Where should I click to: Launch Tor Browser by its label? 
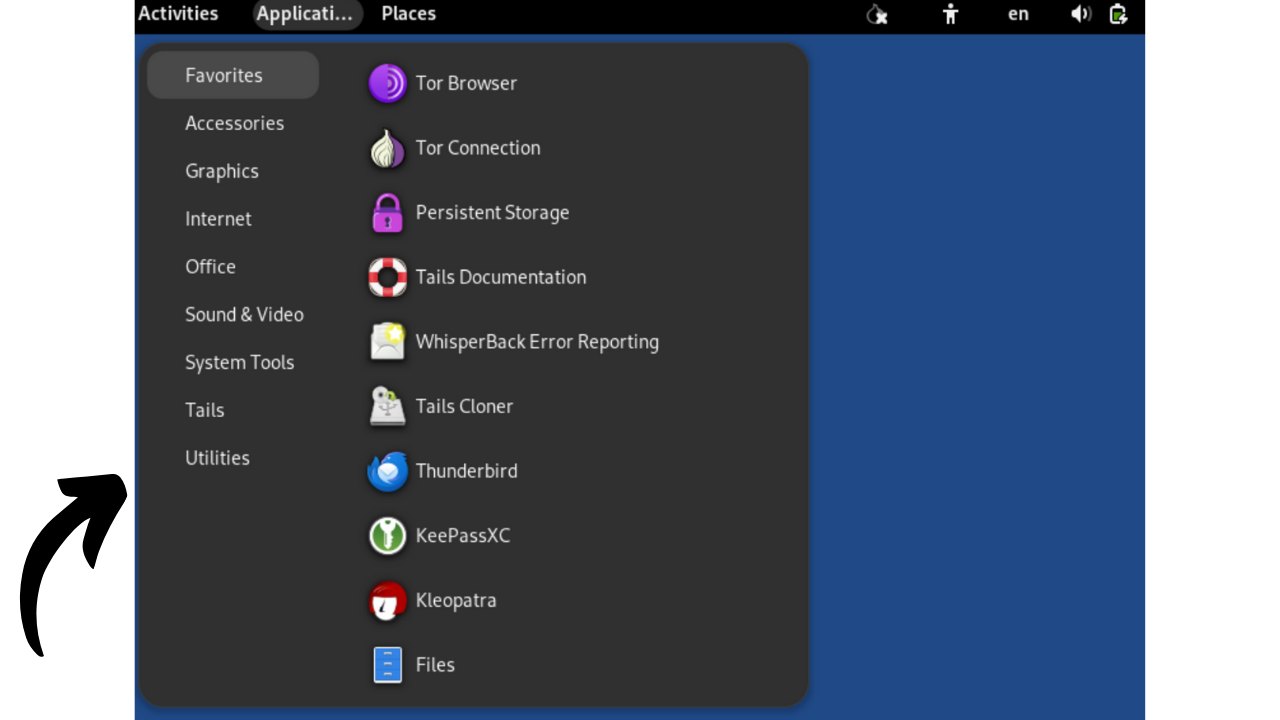pos(466,84)
